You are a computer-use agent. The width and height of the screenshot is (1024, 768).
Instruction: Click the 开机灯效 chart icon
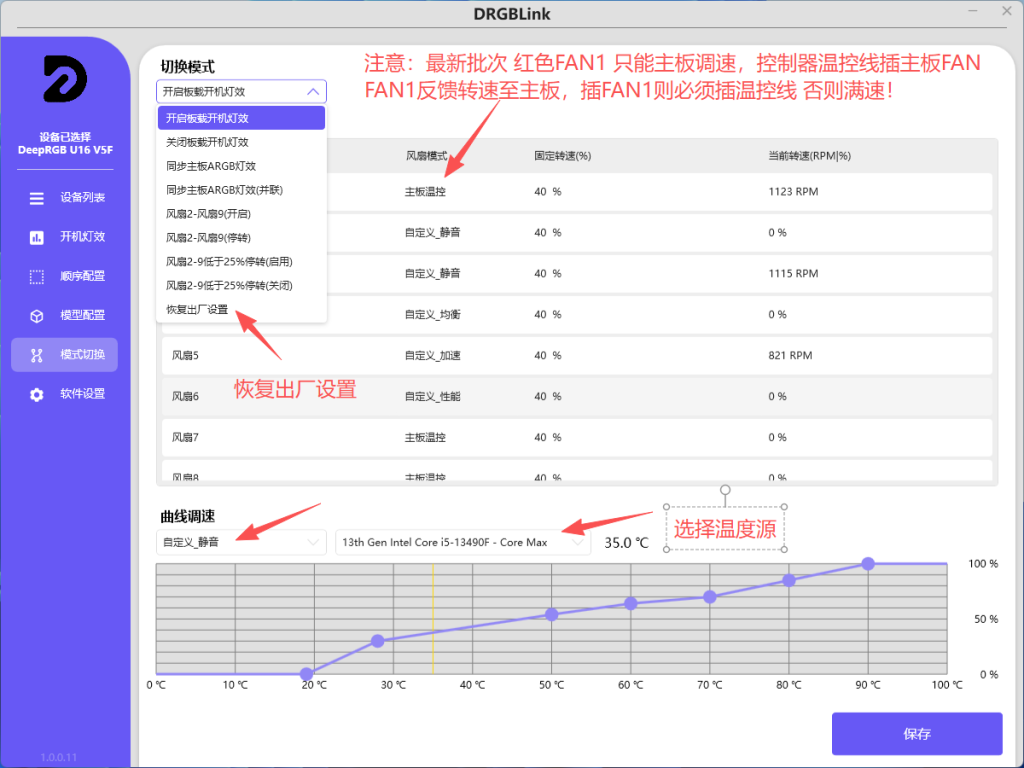[x=37, y=237]
